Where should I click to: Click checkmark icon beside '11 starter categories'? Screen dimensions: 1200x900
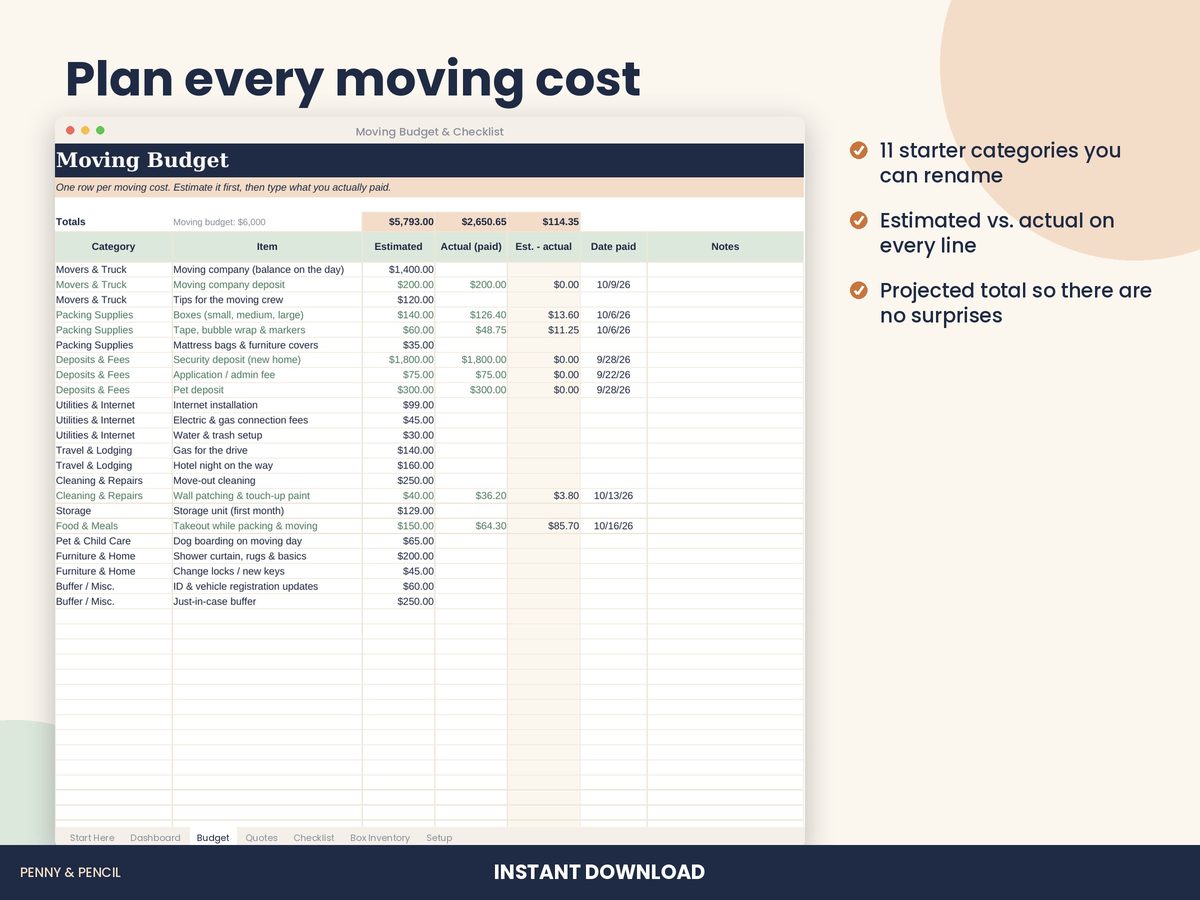click(858, 150)
